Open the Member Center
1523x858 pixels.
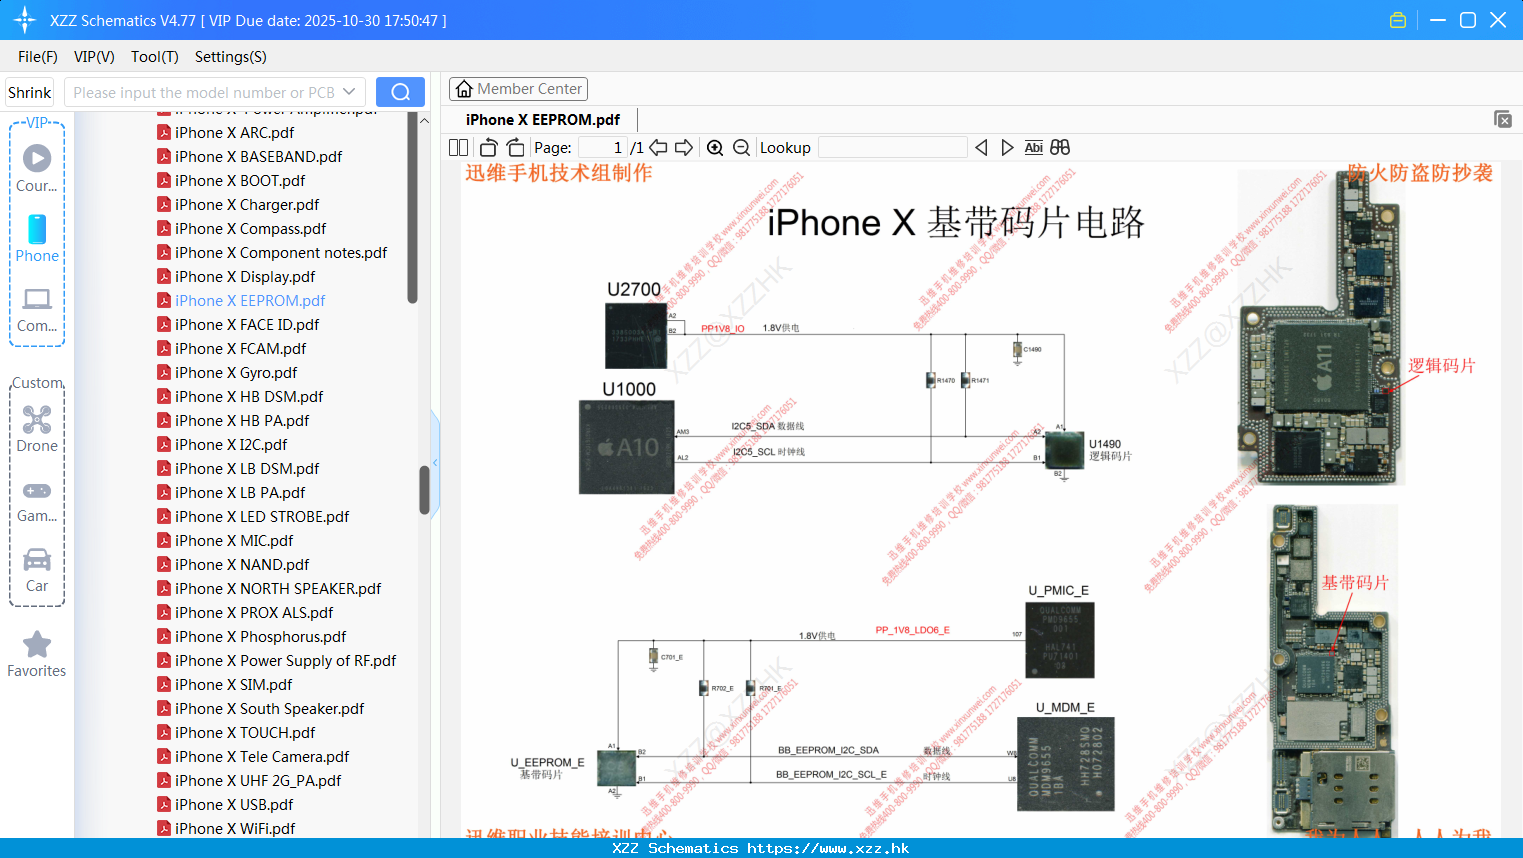pos(518,89)
